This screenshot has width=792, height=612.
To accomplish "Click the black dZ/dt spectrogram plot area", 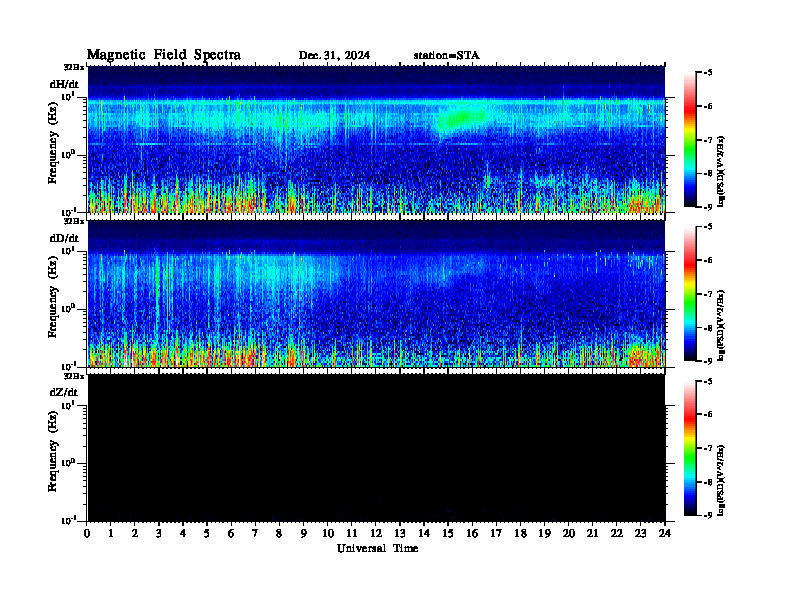I will click(376, 448).
